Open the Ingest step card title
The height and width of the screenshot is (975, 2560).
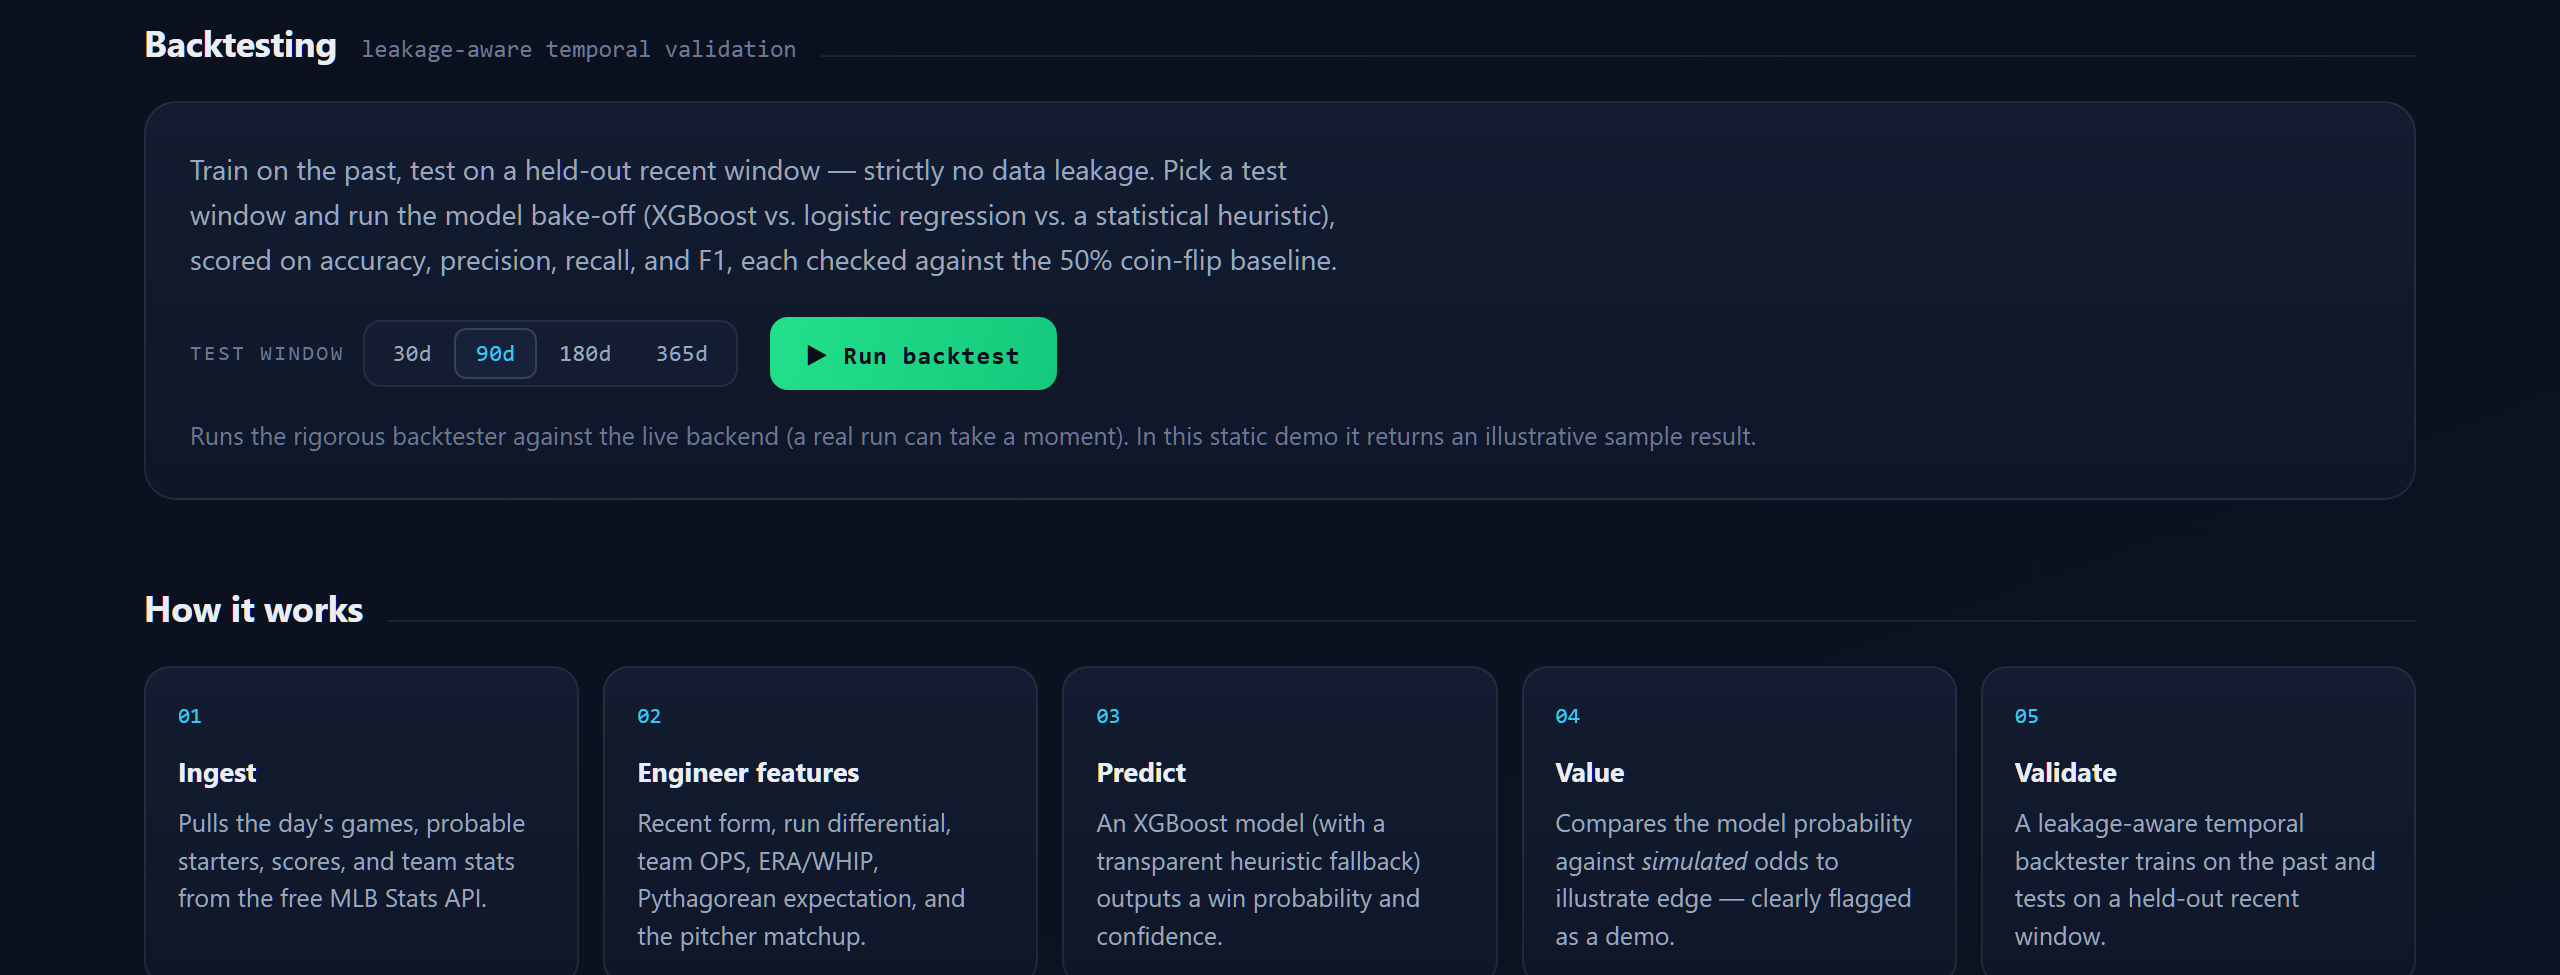coord(217,773)
